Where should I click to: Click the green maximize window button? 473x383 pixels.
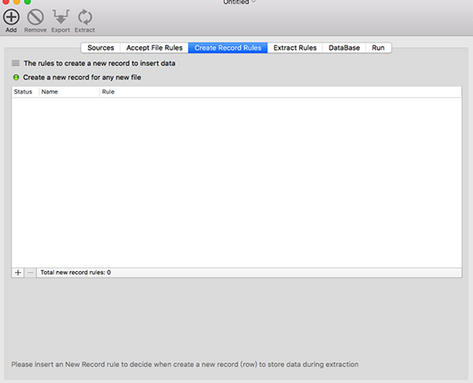[x=28, y=2]
